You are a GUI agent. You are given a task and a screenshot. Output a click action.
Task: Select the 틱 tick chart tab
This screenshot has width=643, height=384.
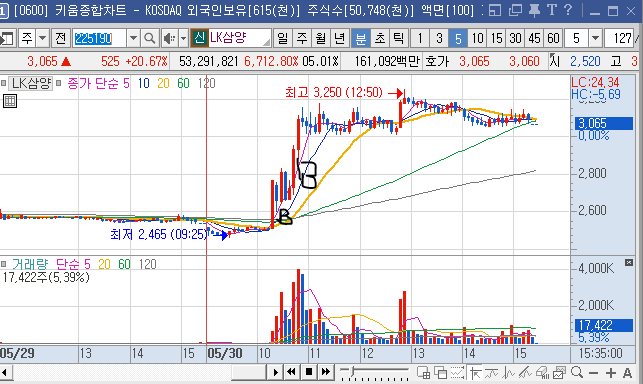[399, 39]
